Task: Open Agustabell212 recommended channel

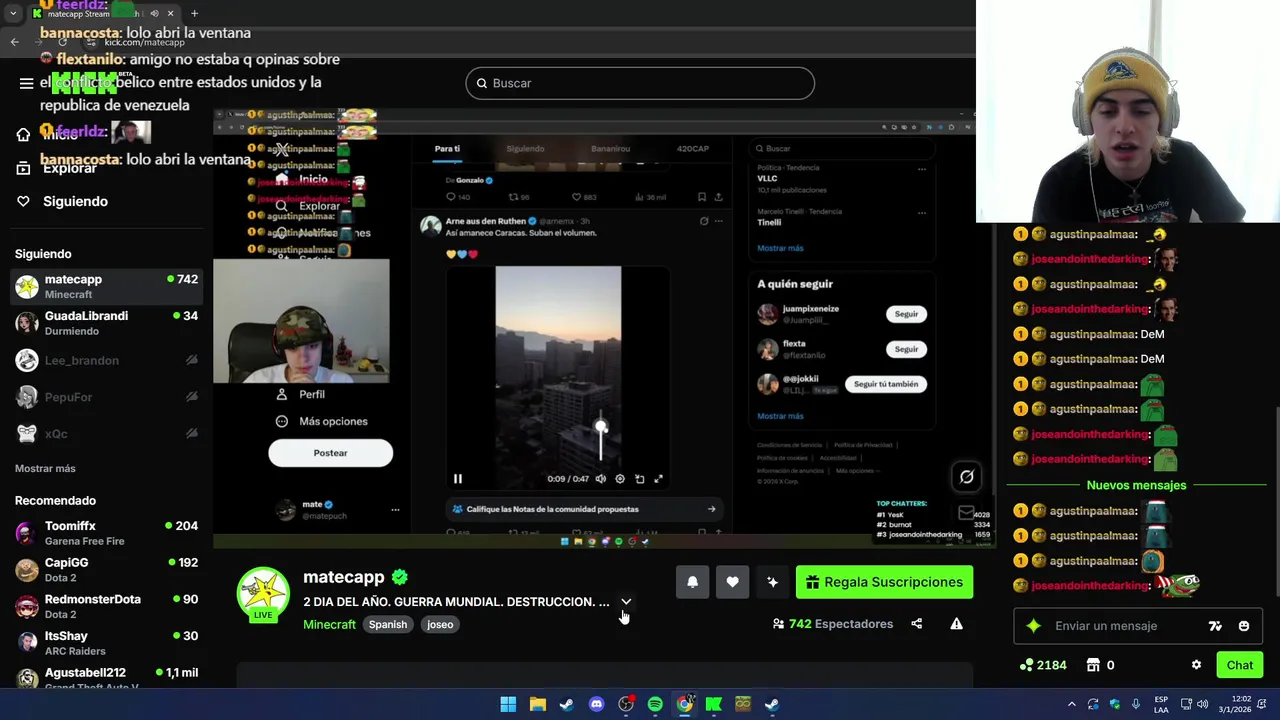Action: (x=107, y=678)
